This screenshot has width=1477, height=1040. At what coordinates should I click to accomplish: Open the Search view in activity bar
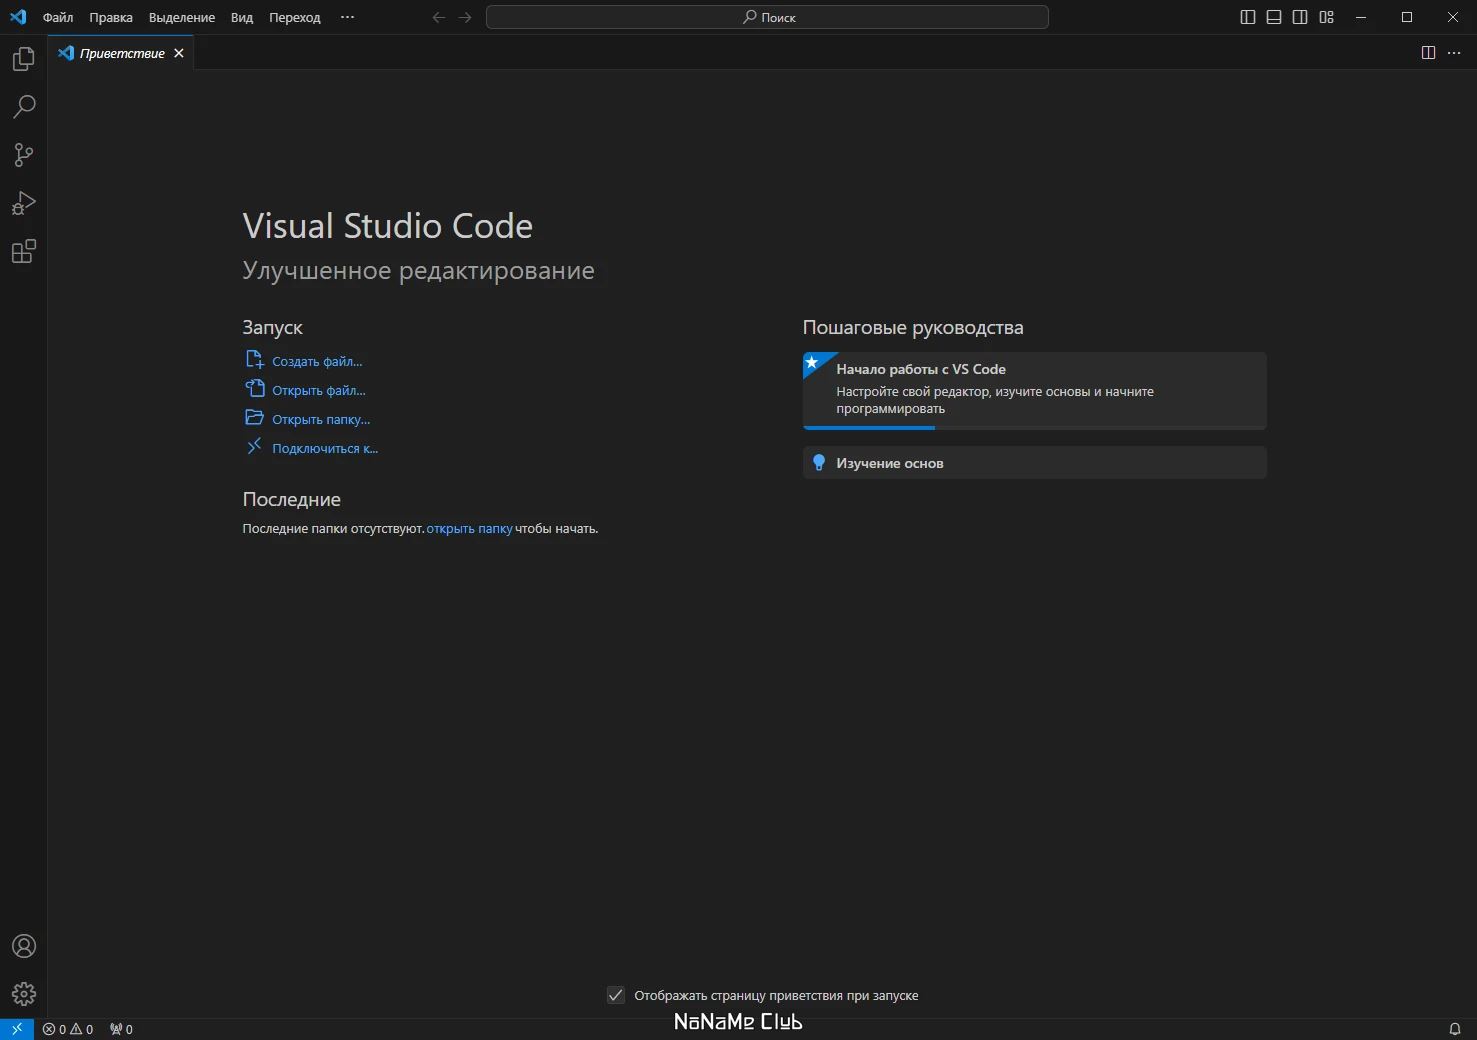[23, 107]
